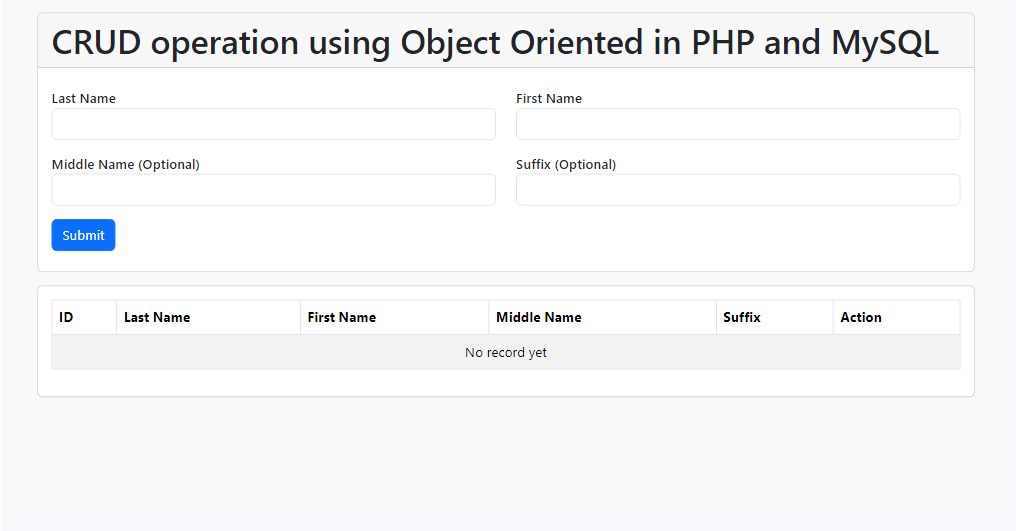Click the Last Name table column header
Viewport: 1016px width, 531px height.
pyautogui.click(x=209, y=317)
